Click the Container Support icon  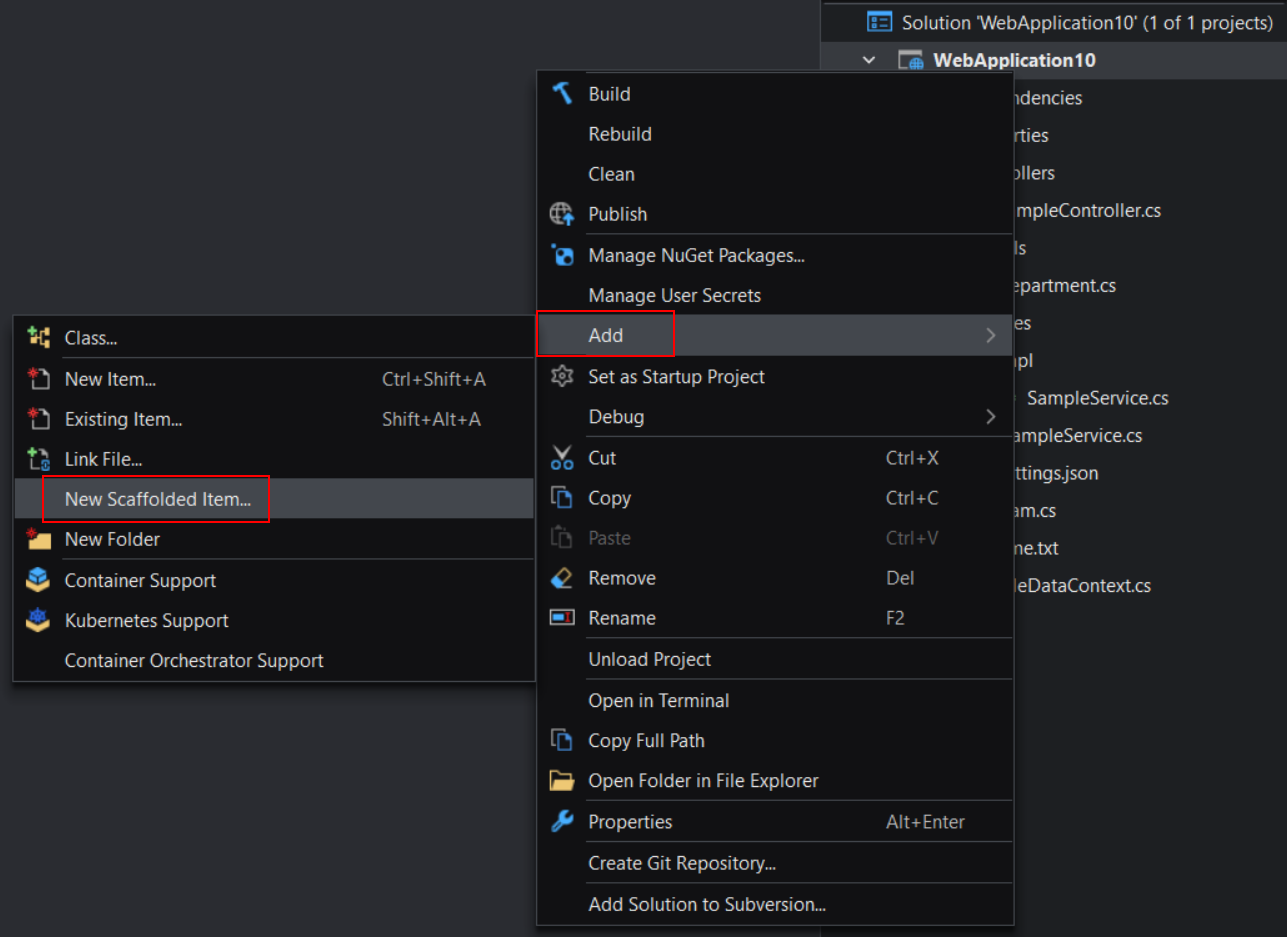[x=38, y=581]
